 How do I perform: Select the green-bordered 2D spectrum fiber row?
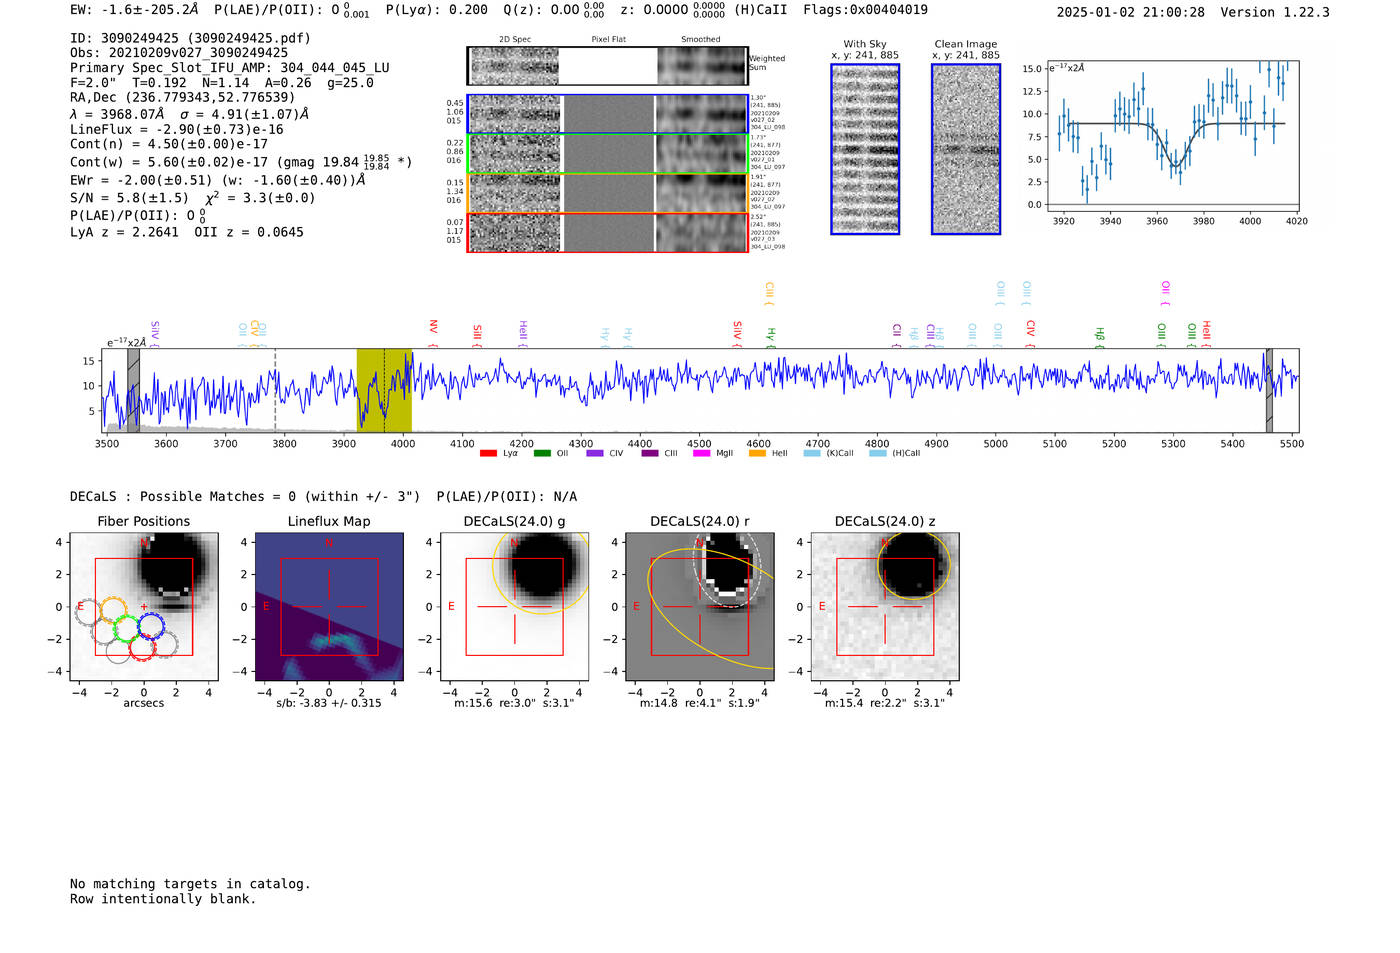tap(607, 153)
